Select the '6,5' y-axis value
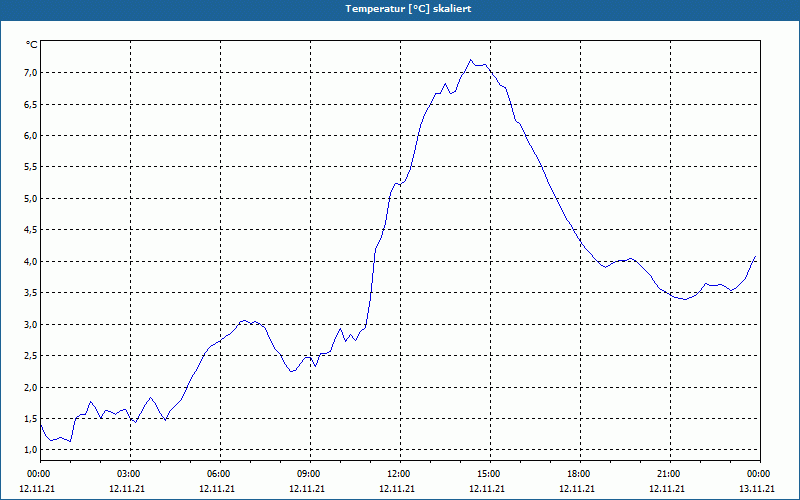Viewport: 800px width, 500px height. [31, 104]
